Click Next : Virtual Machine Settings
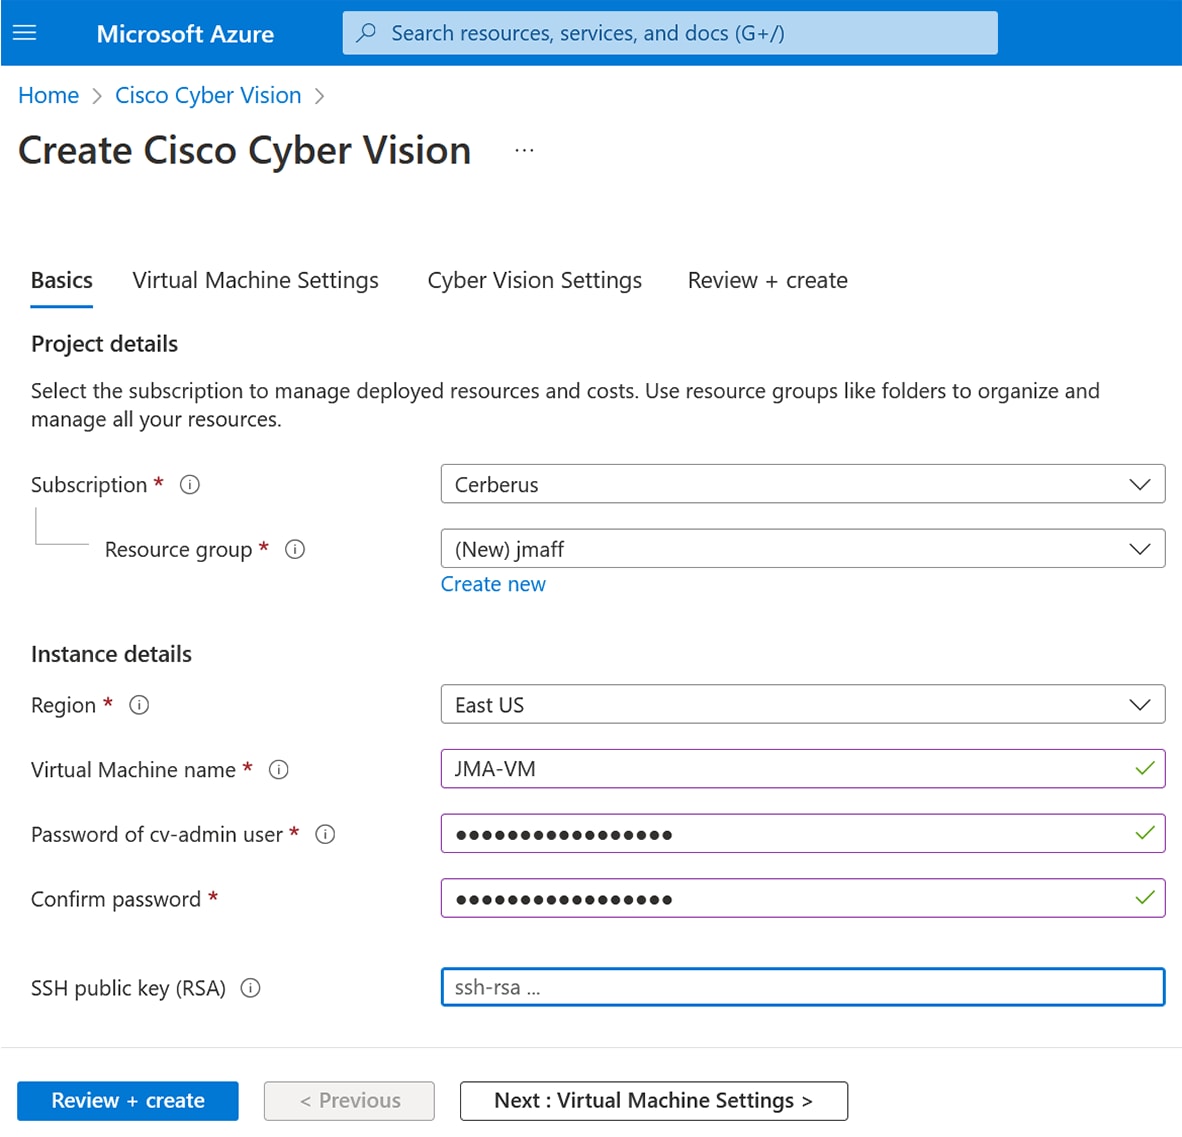 coord(653,1100)
